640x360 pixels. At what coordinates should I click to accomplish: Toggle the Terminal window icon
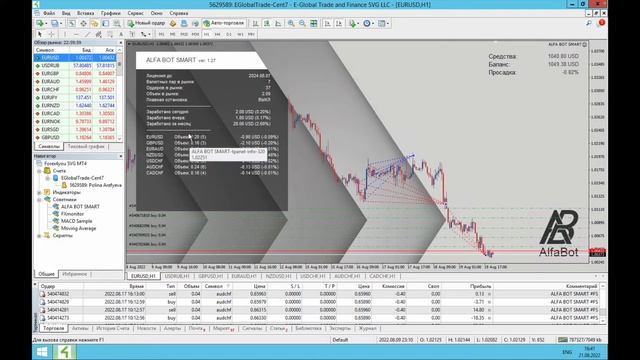106,23
